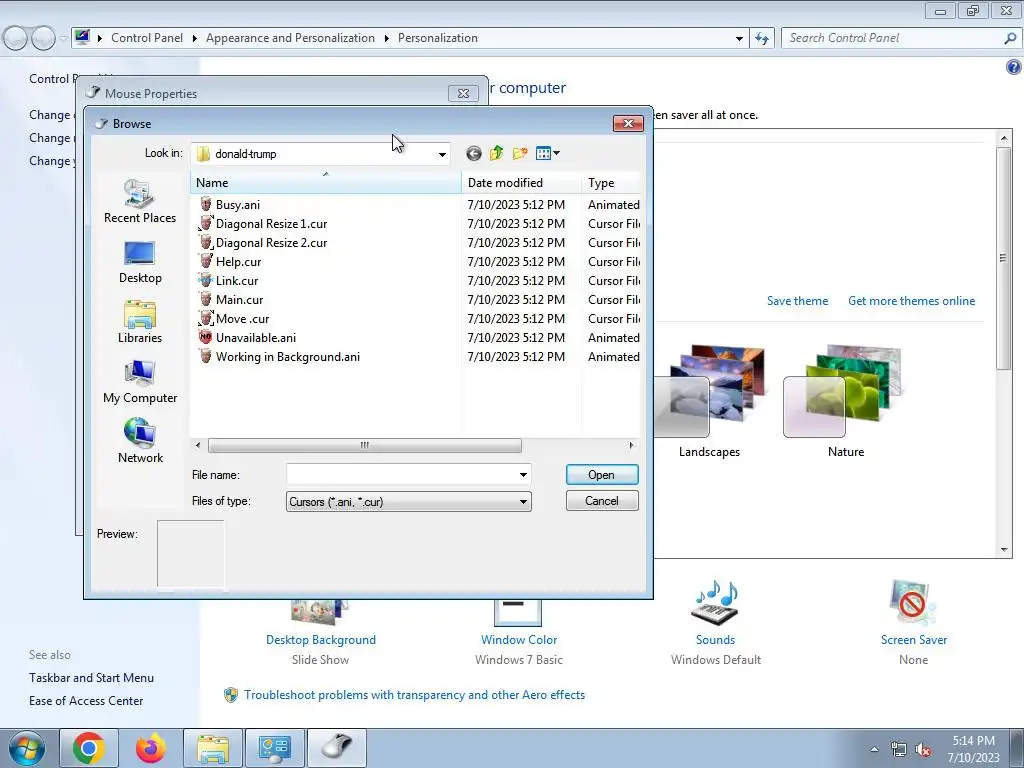Screen dimensions: 1024x768
Task: Switch to Control Panel taskbar button
Action: click(274, 748)
